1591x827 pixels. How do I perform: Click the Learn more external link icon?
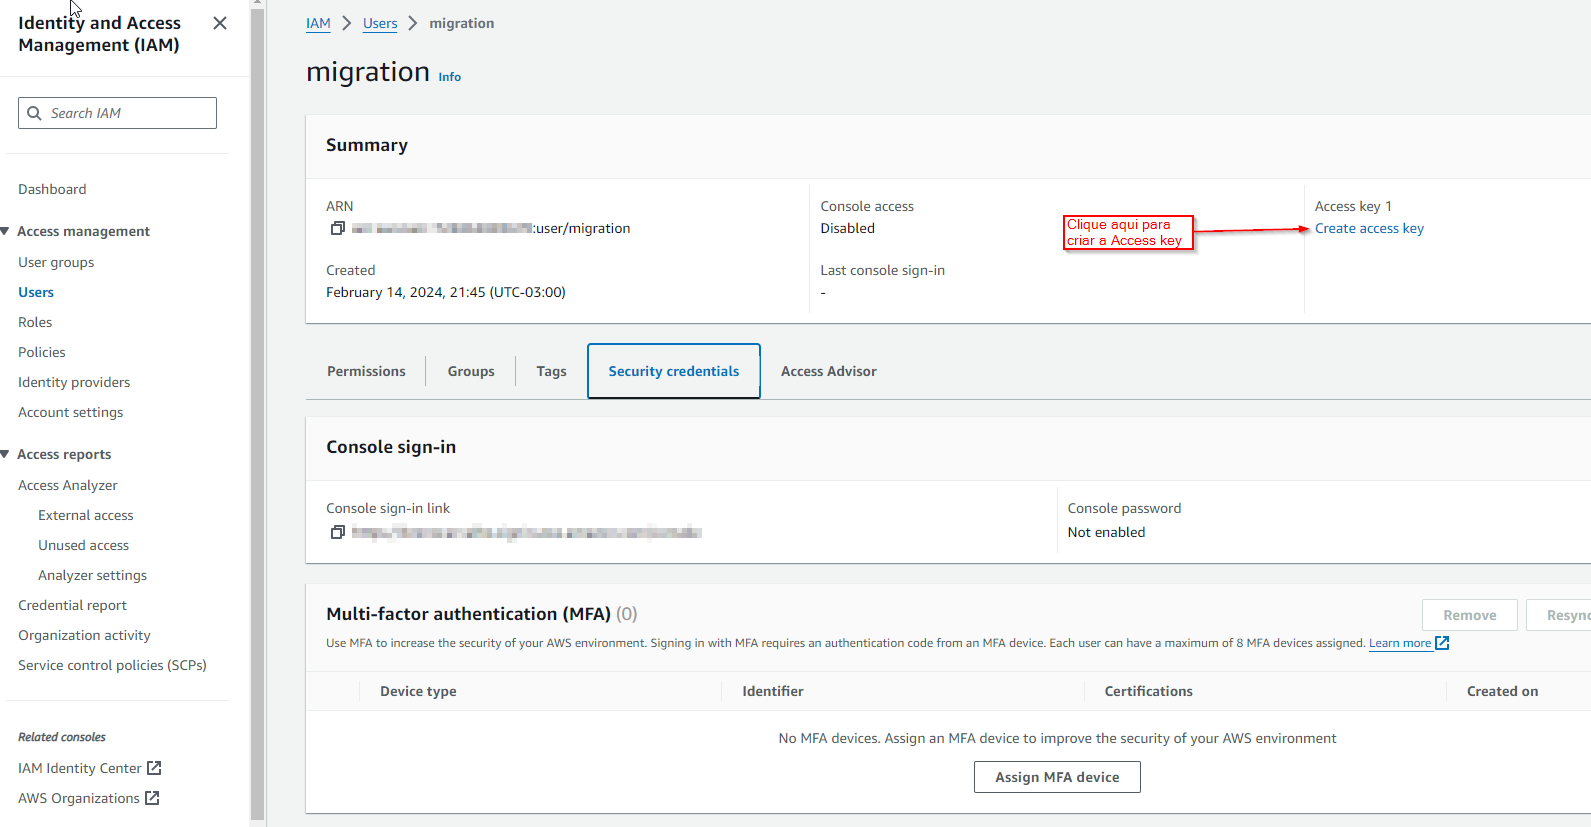tap(1442, 643)
